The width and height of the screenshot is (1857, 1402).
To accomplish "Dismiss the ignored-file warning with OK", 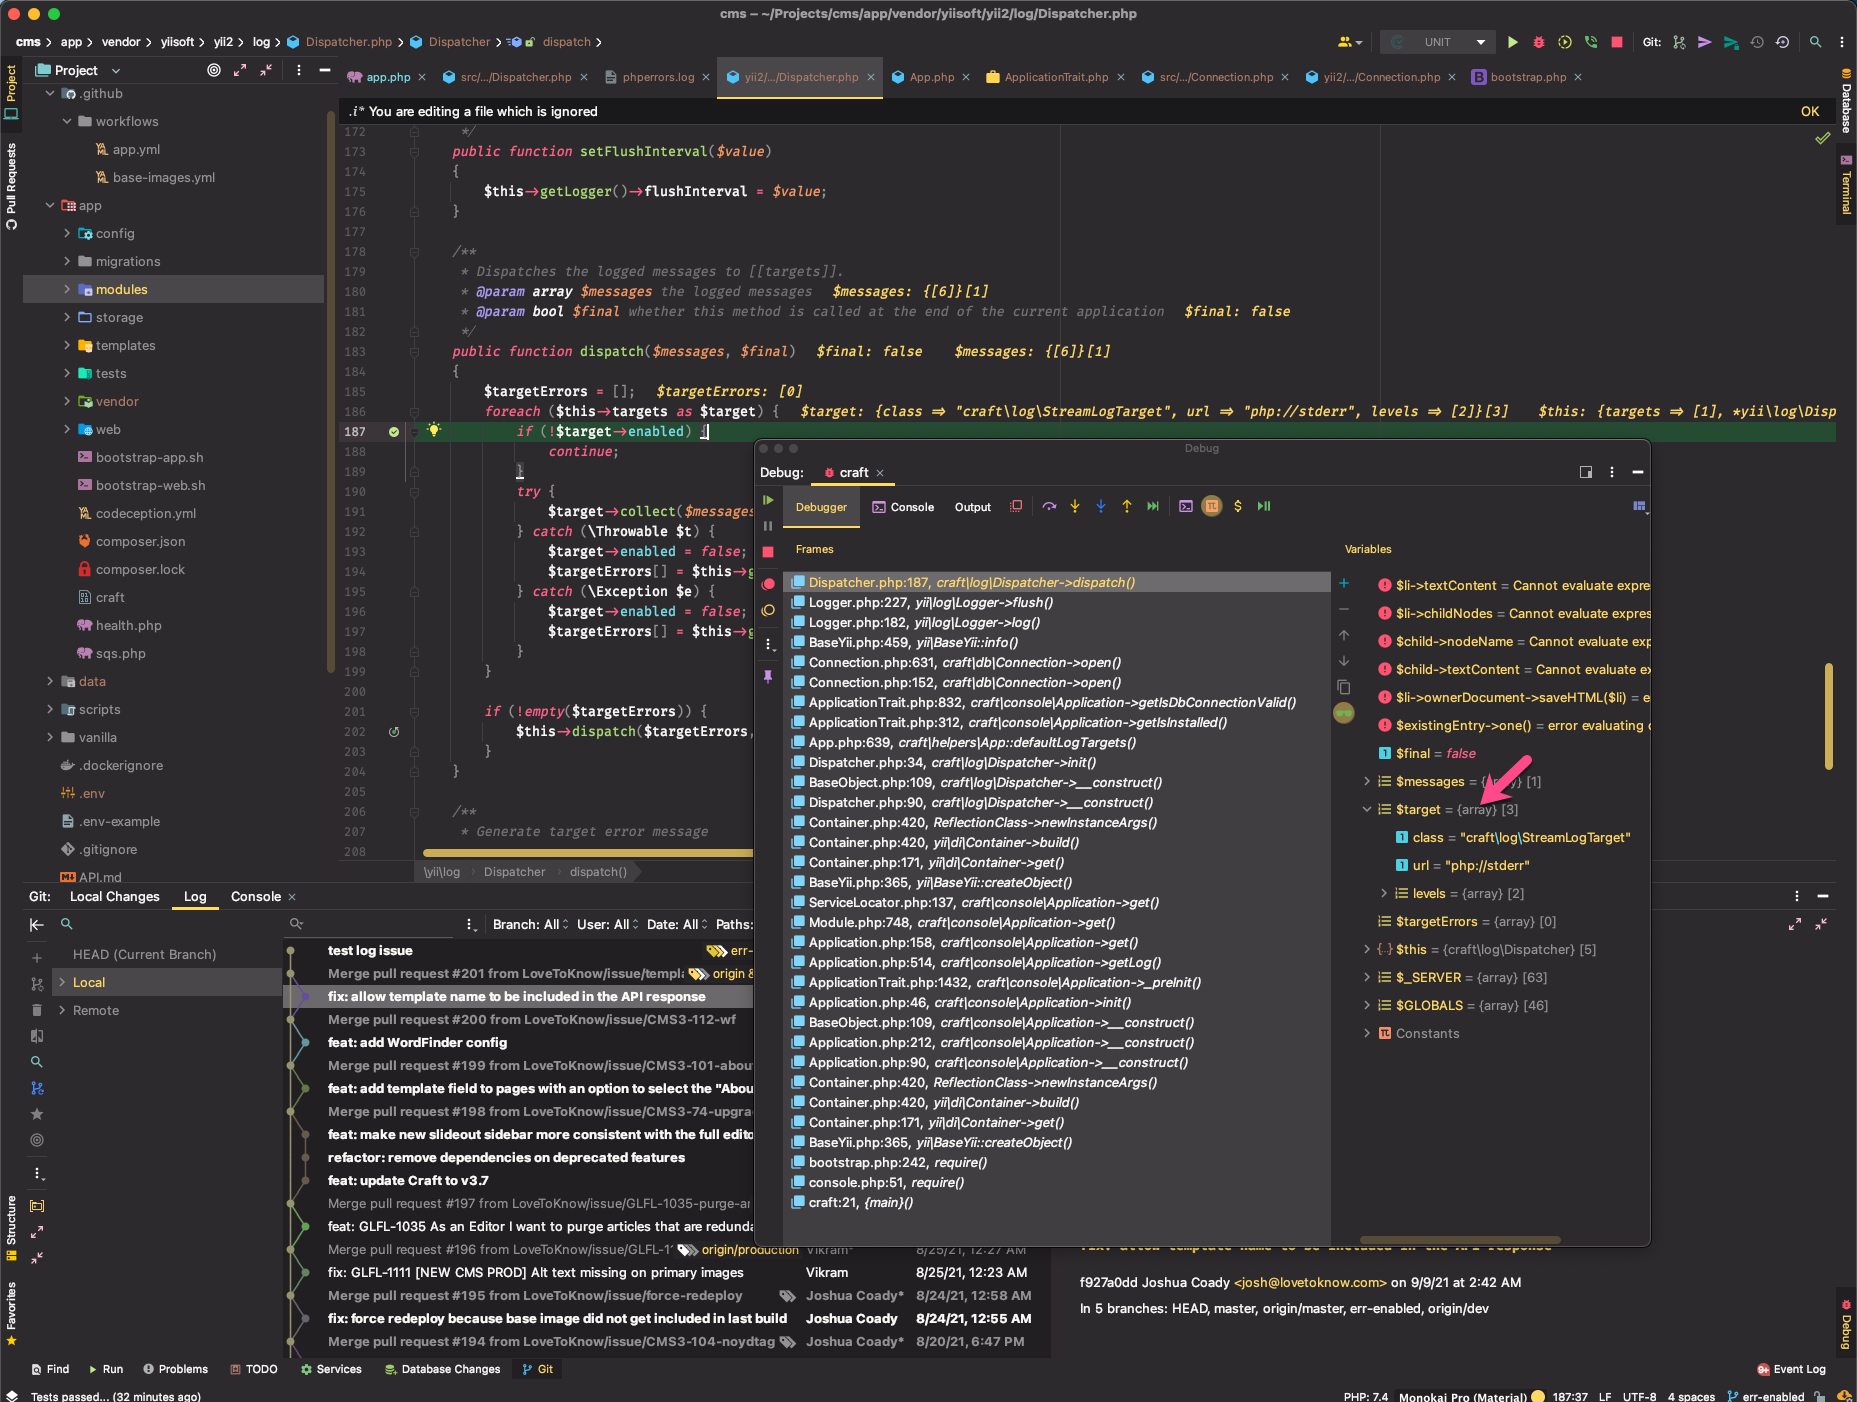I will [x=1810, y=111].
